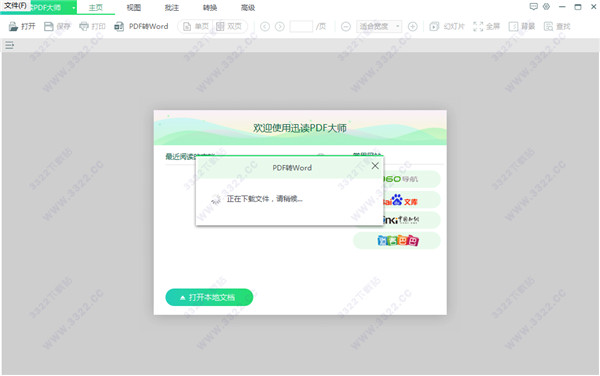Click the 打开 folder icon
The width and height of the screenshot is (600, 376).
point(13,26)
